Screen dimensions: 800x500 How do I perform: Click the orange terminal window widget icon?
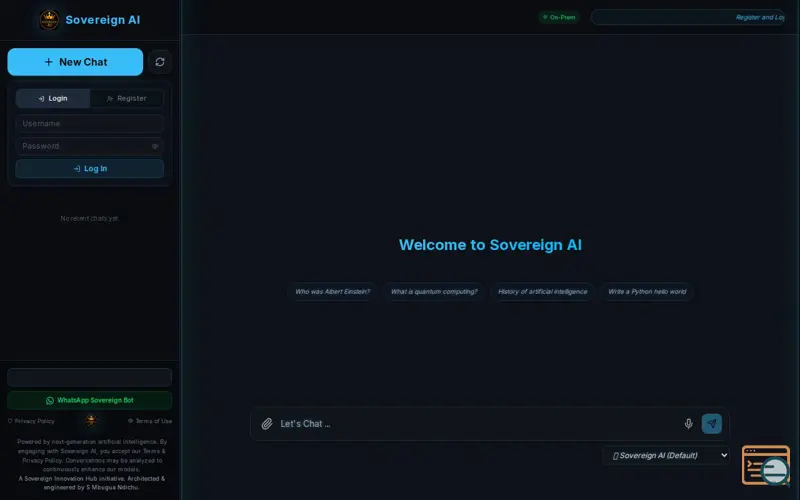coord(766,465)
